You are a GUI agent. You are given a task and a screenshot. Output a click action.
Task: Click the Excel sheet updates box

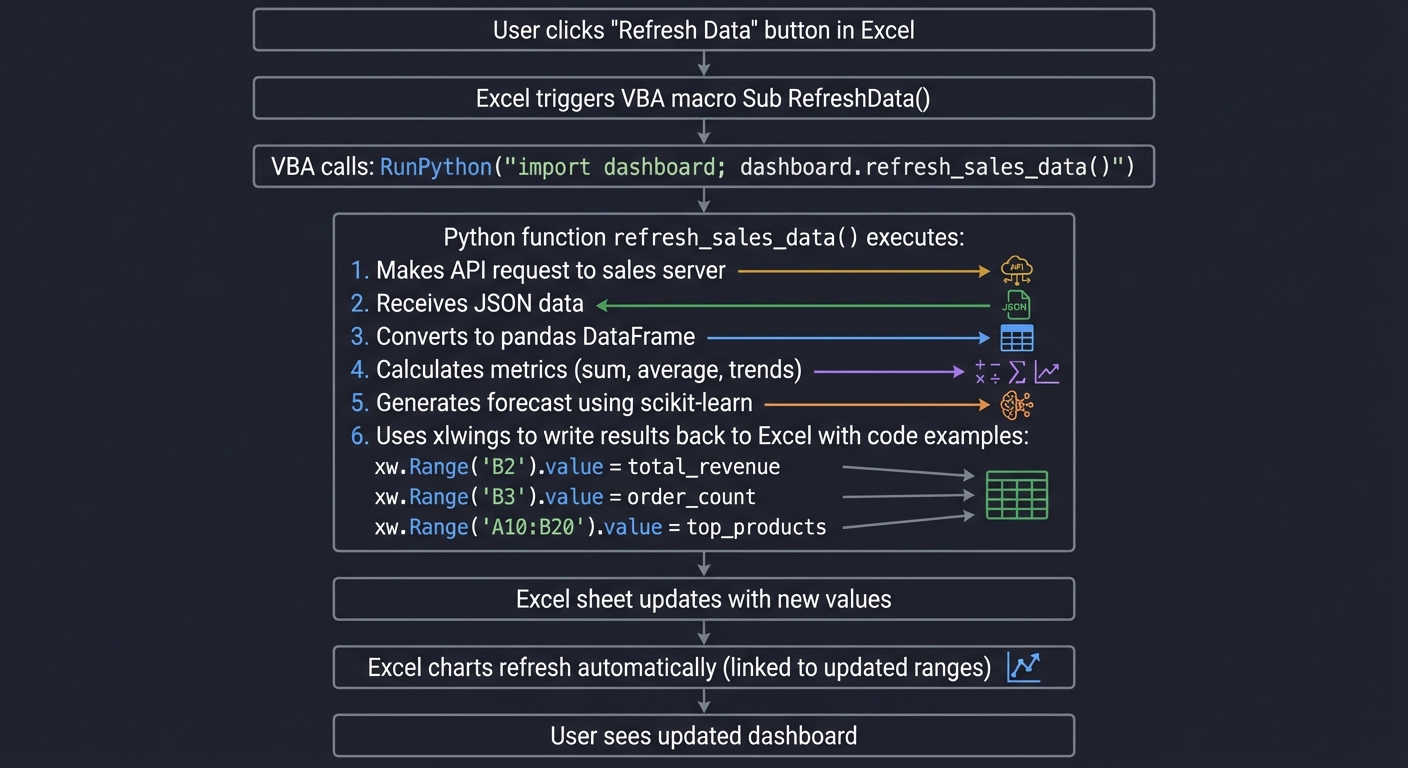(703, 598)
